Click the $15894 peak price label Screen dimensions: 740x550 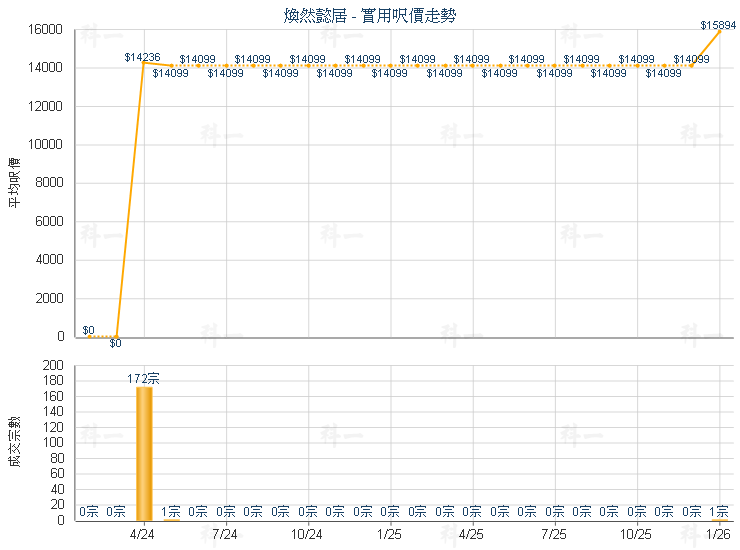tap(718, 24)
